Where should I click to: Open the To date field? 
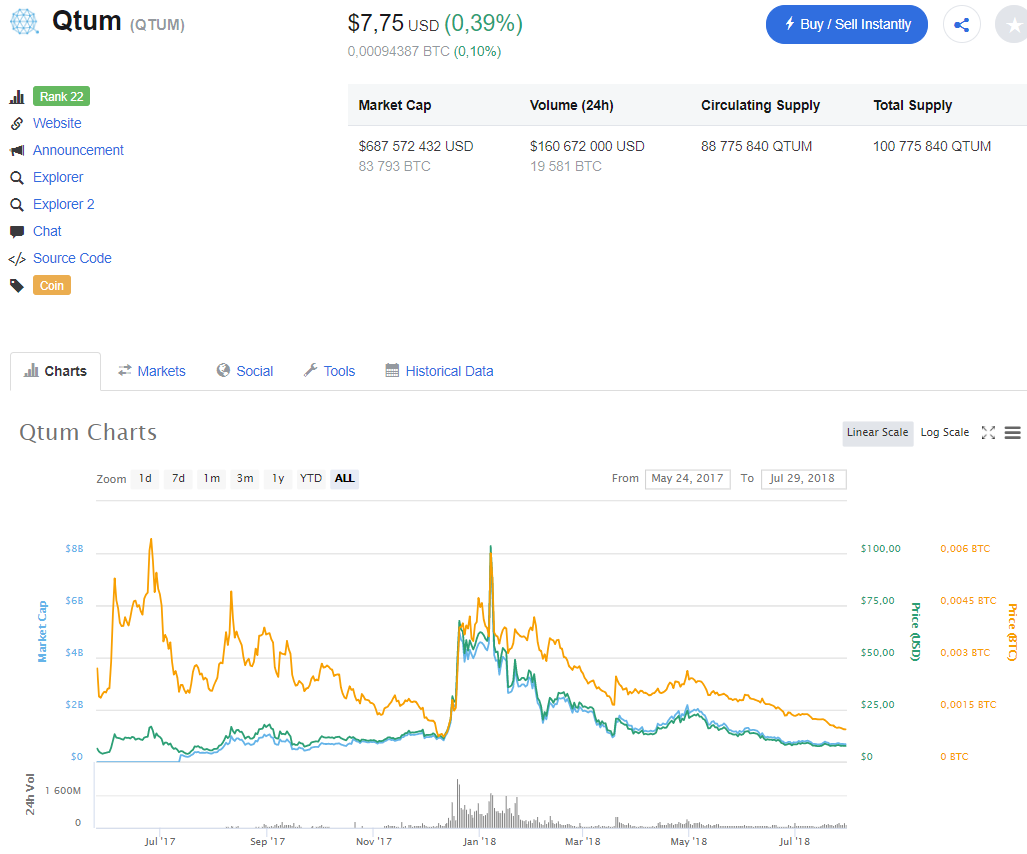point(803,479)
